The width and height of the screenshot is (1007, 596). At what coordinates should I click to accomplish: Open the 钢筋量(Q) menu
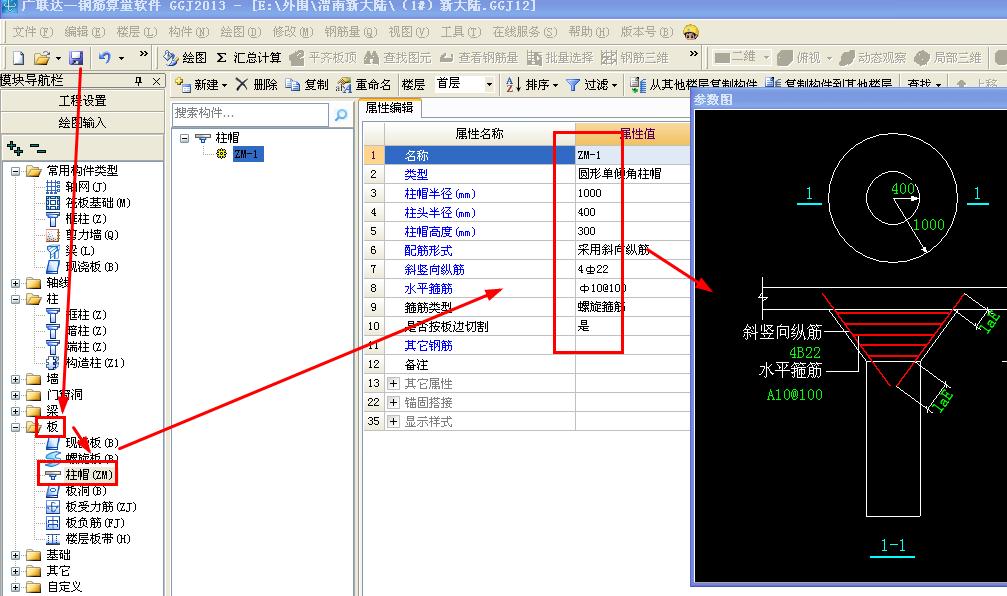351,31
